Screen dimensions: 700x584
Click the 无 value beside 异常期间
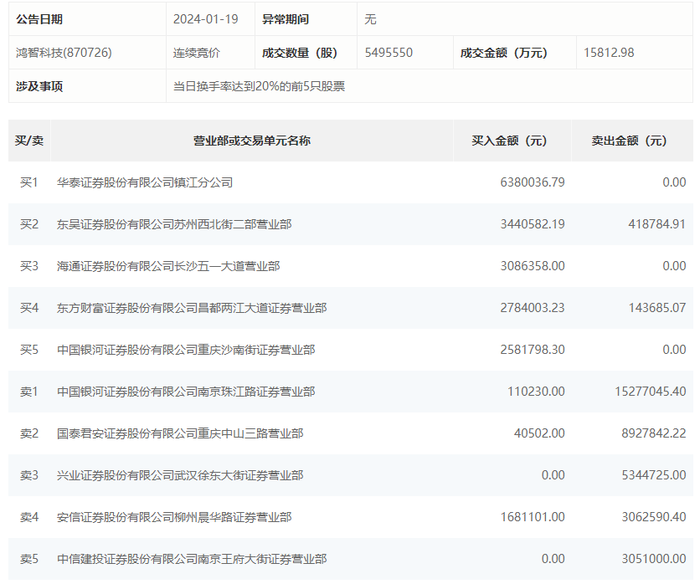pyautogui.click(x=370, y=19)
